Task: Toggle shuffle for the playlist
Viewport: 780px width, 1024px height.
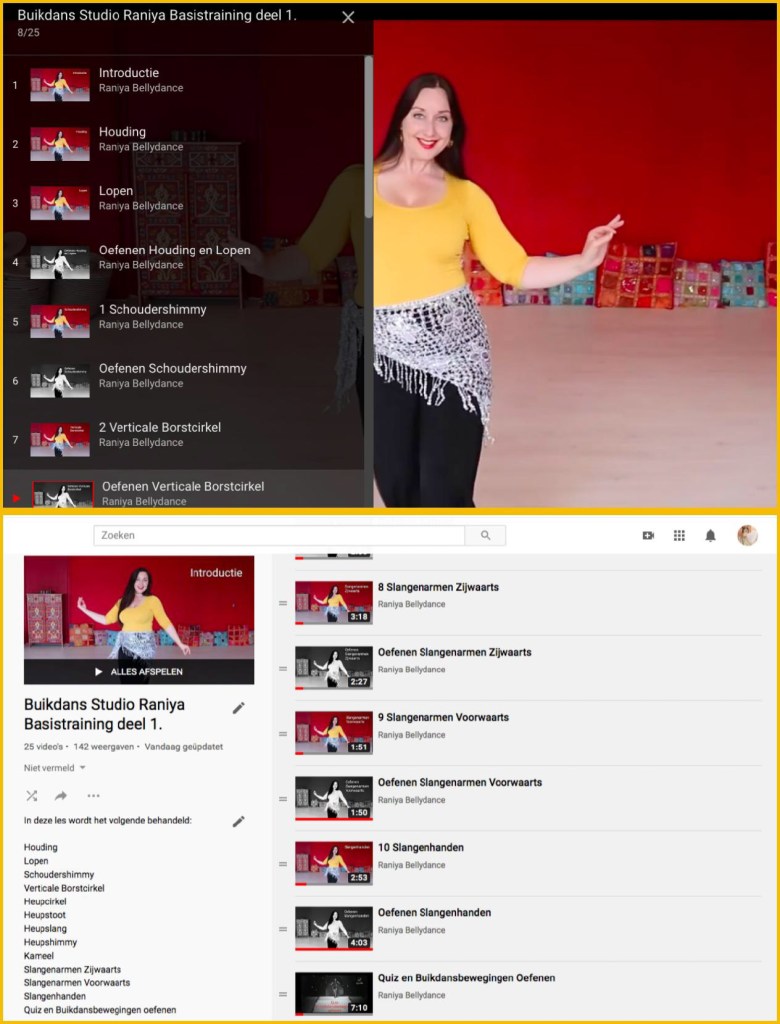Action: [31, 796]
